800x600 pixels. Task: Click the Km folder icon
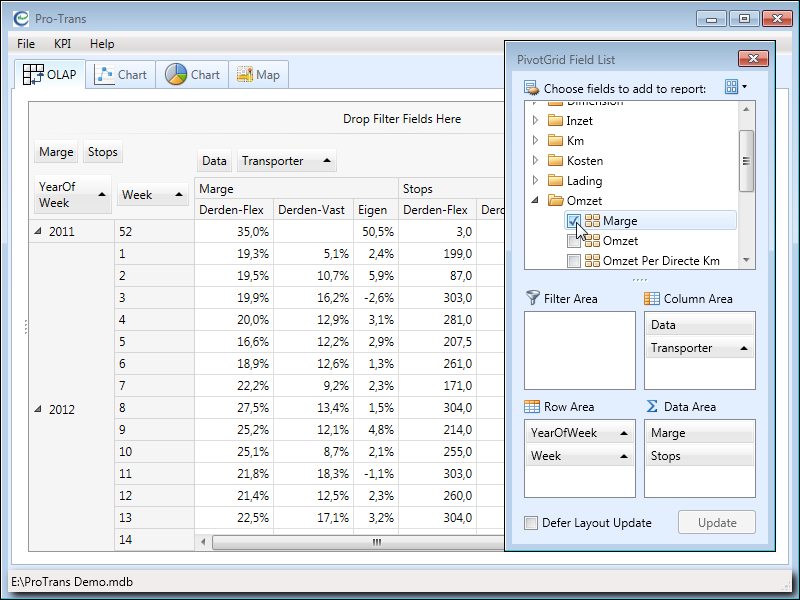555,141
